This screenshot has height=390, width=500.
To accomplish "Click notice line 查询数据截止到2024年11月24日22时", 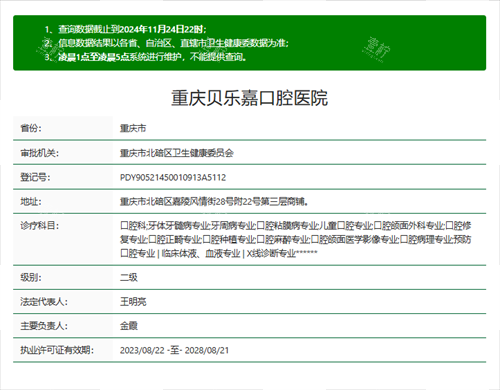I will 132,29.
